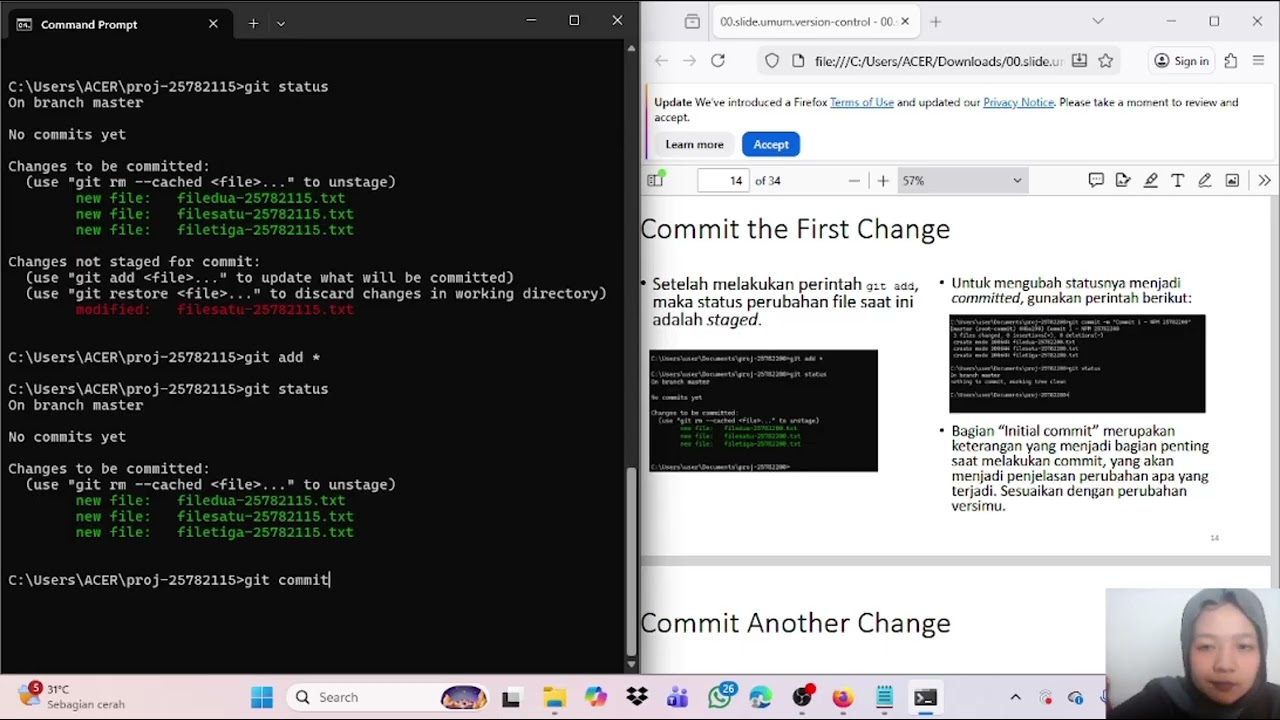Screen dimensions: 1280x720
Task: Open Firefox application hamburger menu
Action: (x=1258, y=61)
